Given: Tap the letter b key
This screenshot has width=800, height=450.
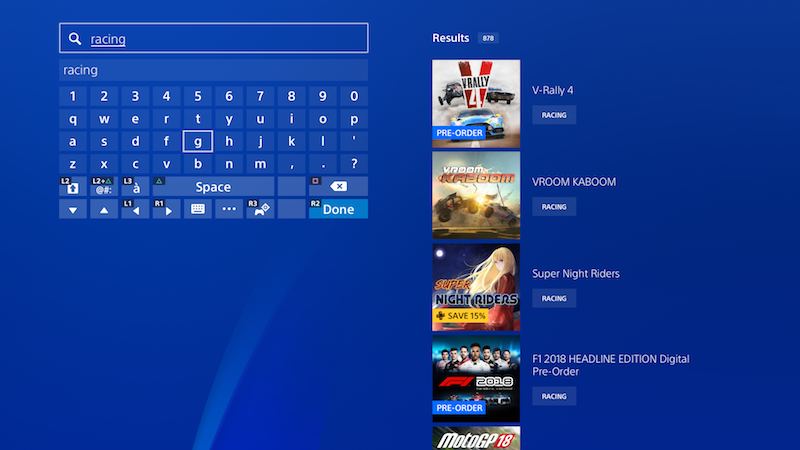Looking at the screenshot, I should pos(197,164).
